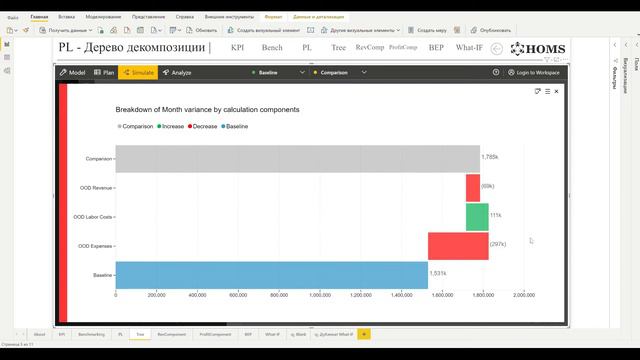Navigate to BEP page link
The image size is (640, 360).
[436, 48]
